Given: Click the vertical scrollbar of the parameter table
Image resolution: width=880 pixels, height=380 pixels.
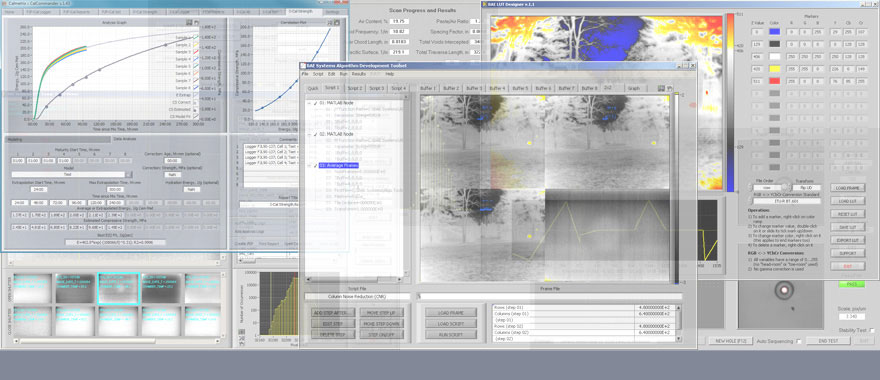Looking at the screenshot, I should (x=679, y=323).
